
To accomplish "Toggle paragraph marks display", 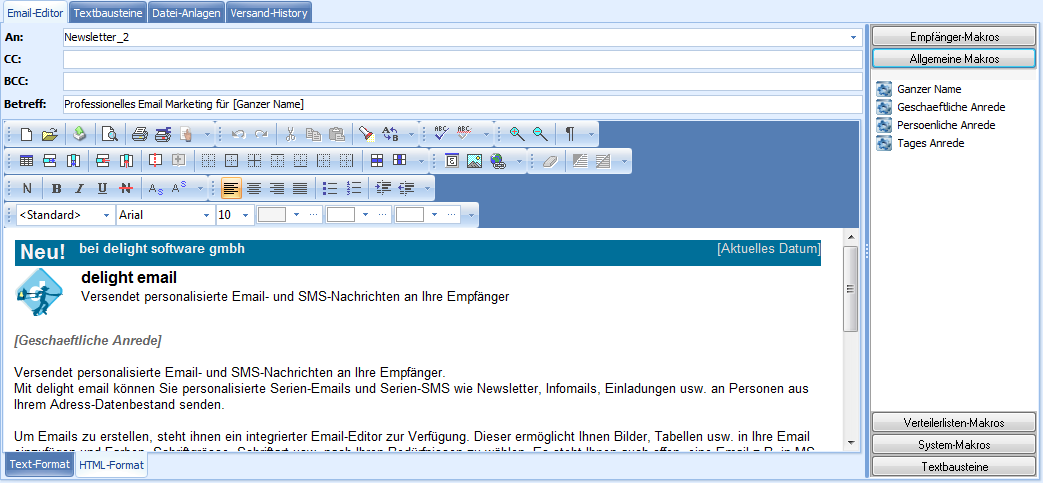I will 569,134.
